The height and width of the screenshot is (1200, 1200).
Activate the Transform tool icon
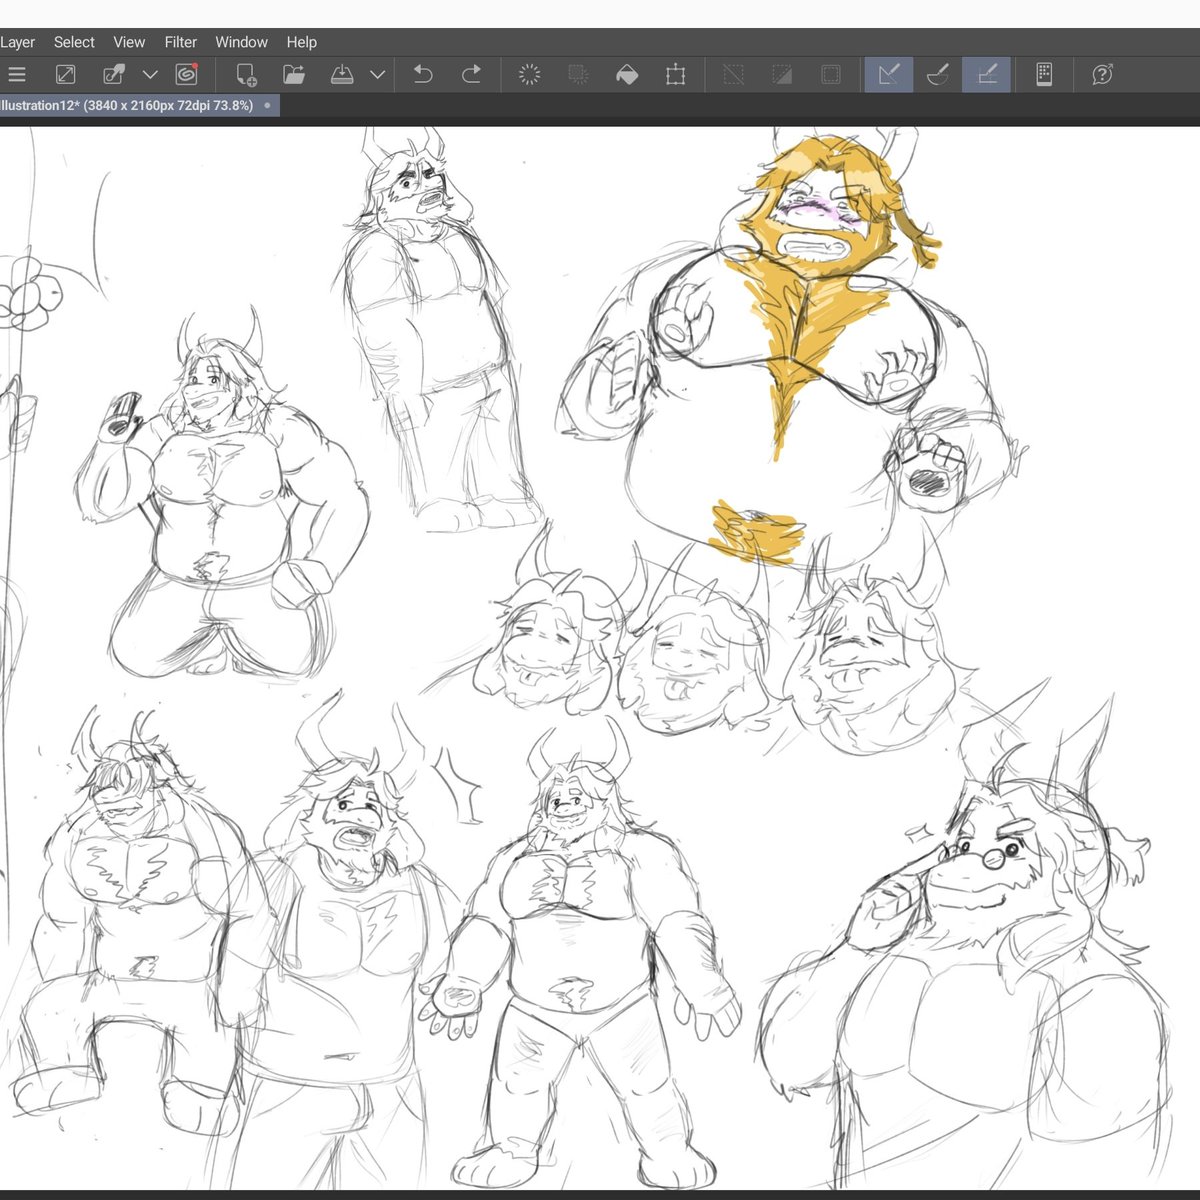click(x=677, y=74)
